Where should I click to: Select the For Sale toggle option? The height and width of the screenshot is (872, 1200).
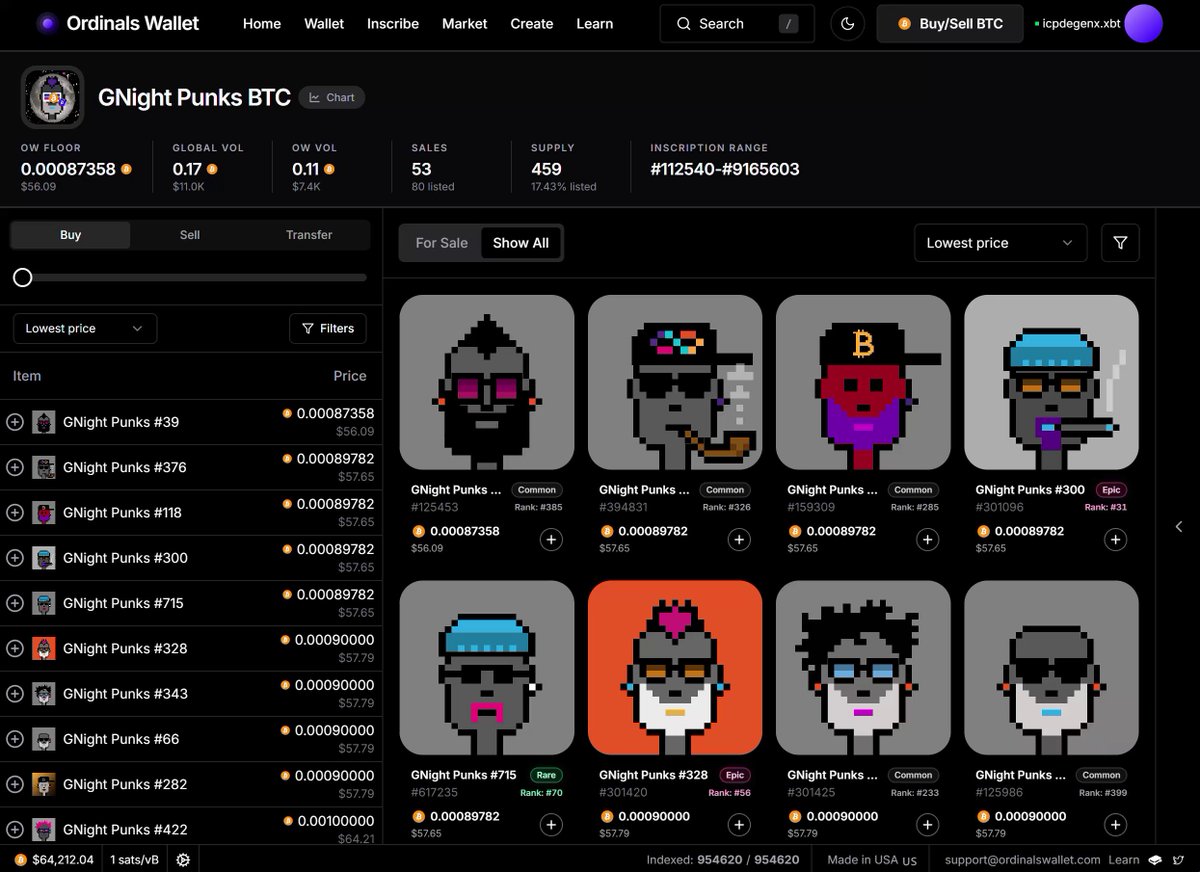[x=441, y=243]
